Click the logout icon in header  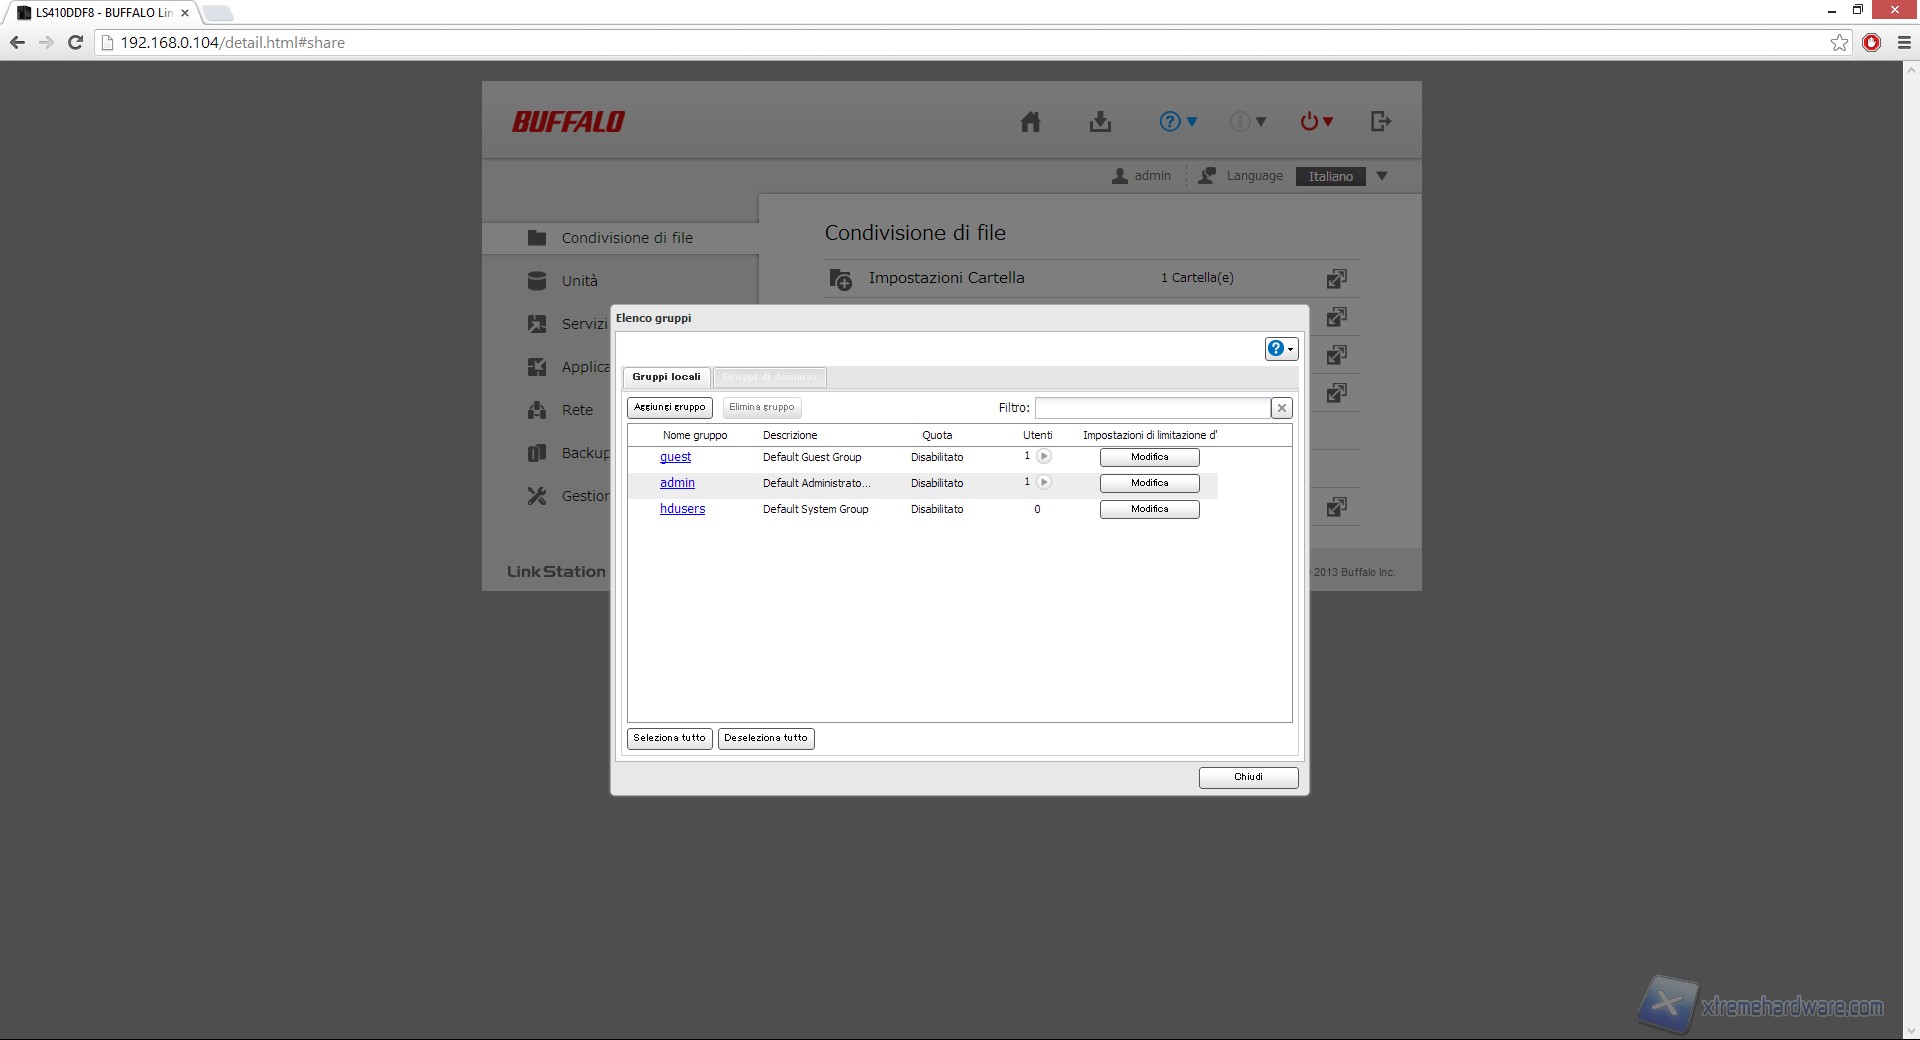[x=1380, y=122]
